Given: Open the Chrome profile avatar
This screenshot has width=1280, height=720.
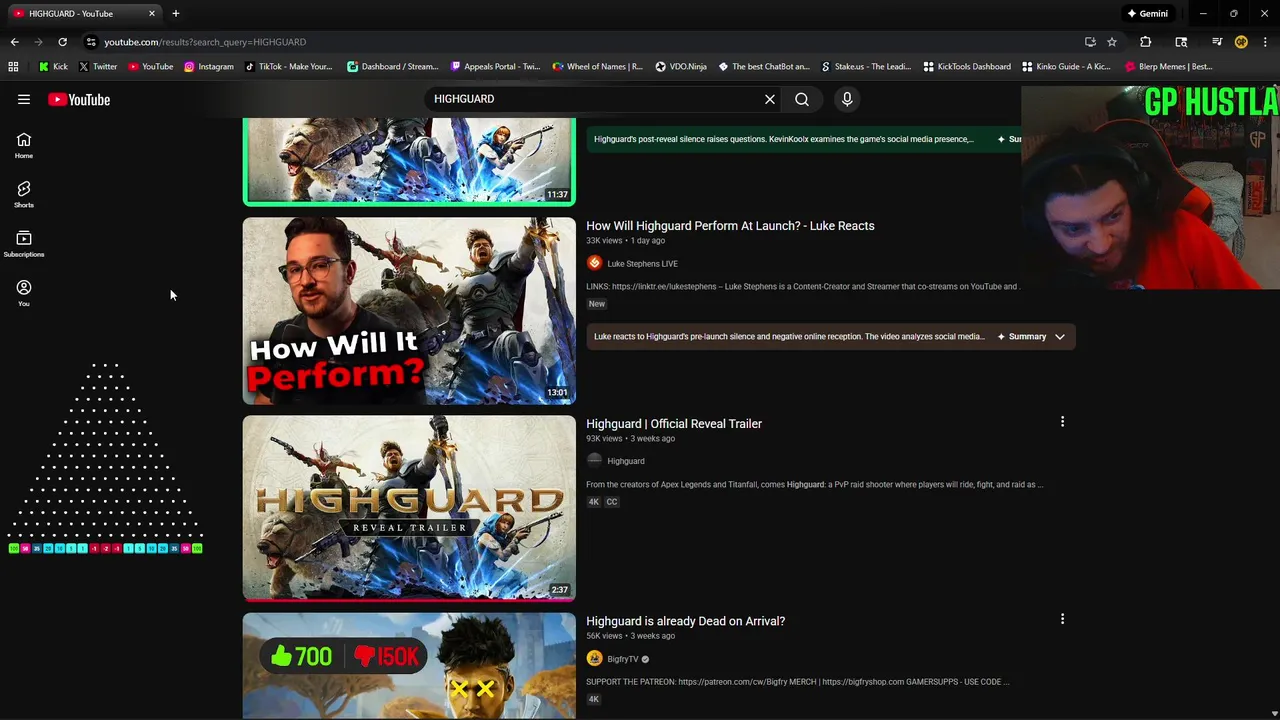Looking at the screenshot, I should [x=1241, y=42].
